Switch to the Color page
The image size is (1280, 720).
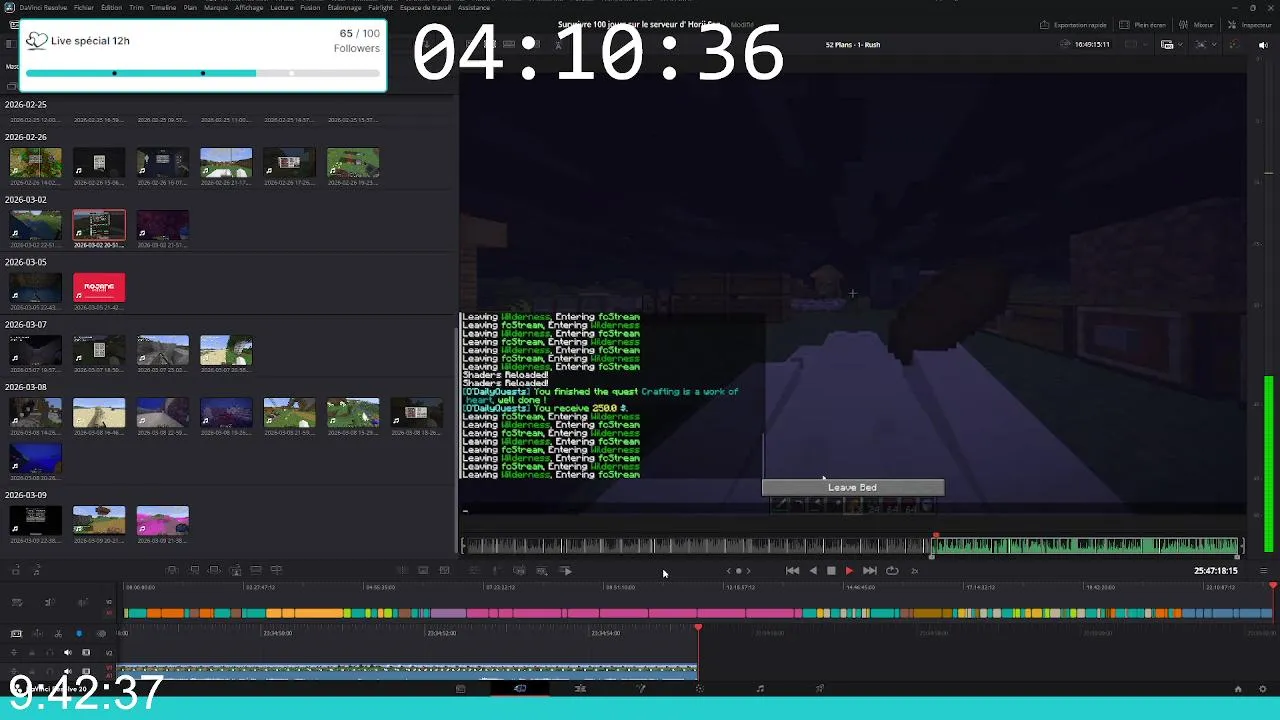pos(700,689)
